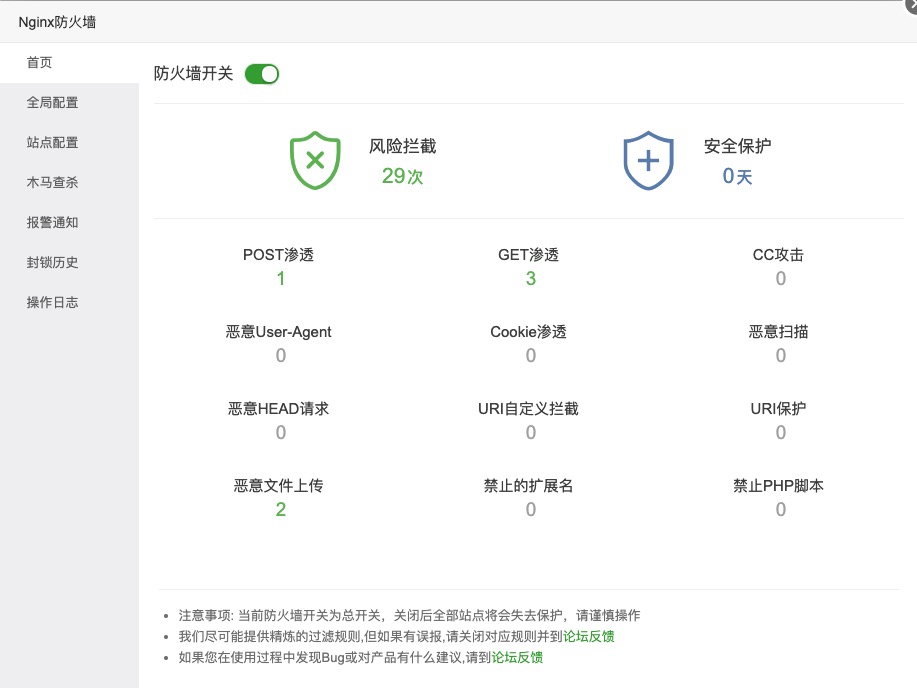Click 论坛反馈 link in the false-positive note

point(588,637)
